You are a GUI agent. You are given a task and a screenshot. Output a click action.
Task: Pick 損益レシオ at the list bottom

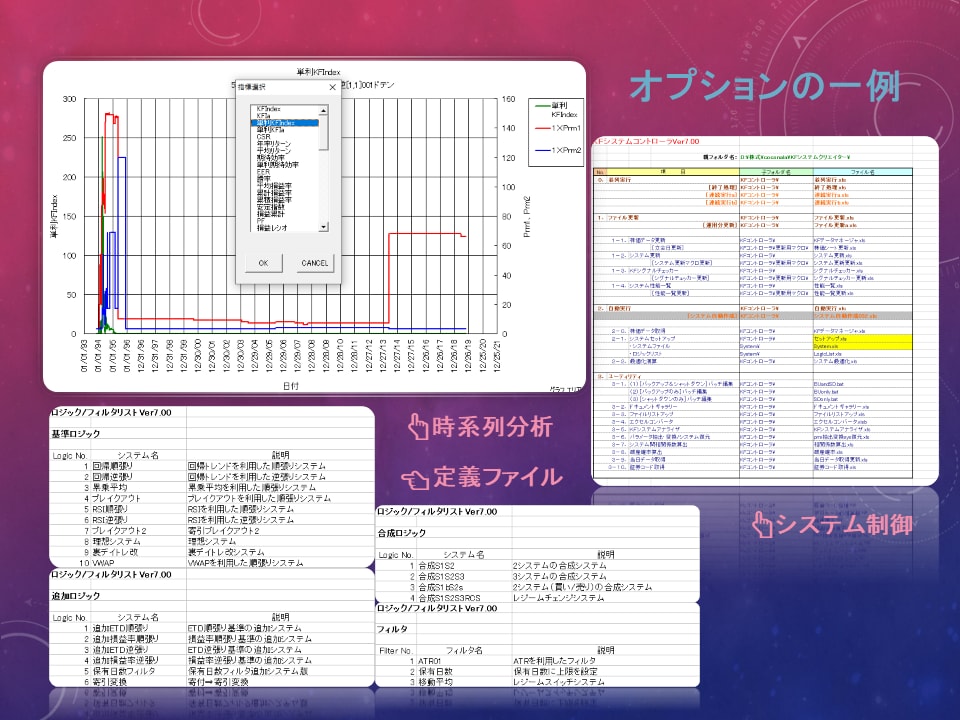[x=272, y=228]
